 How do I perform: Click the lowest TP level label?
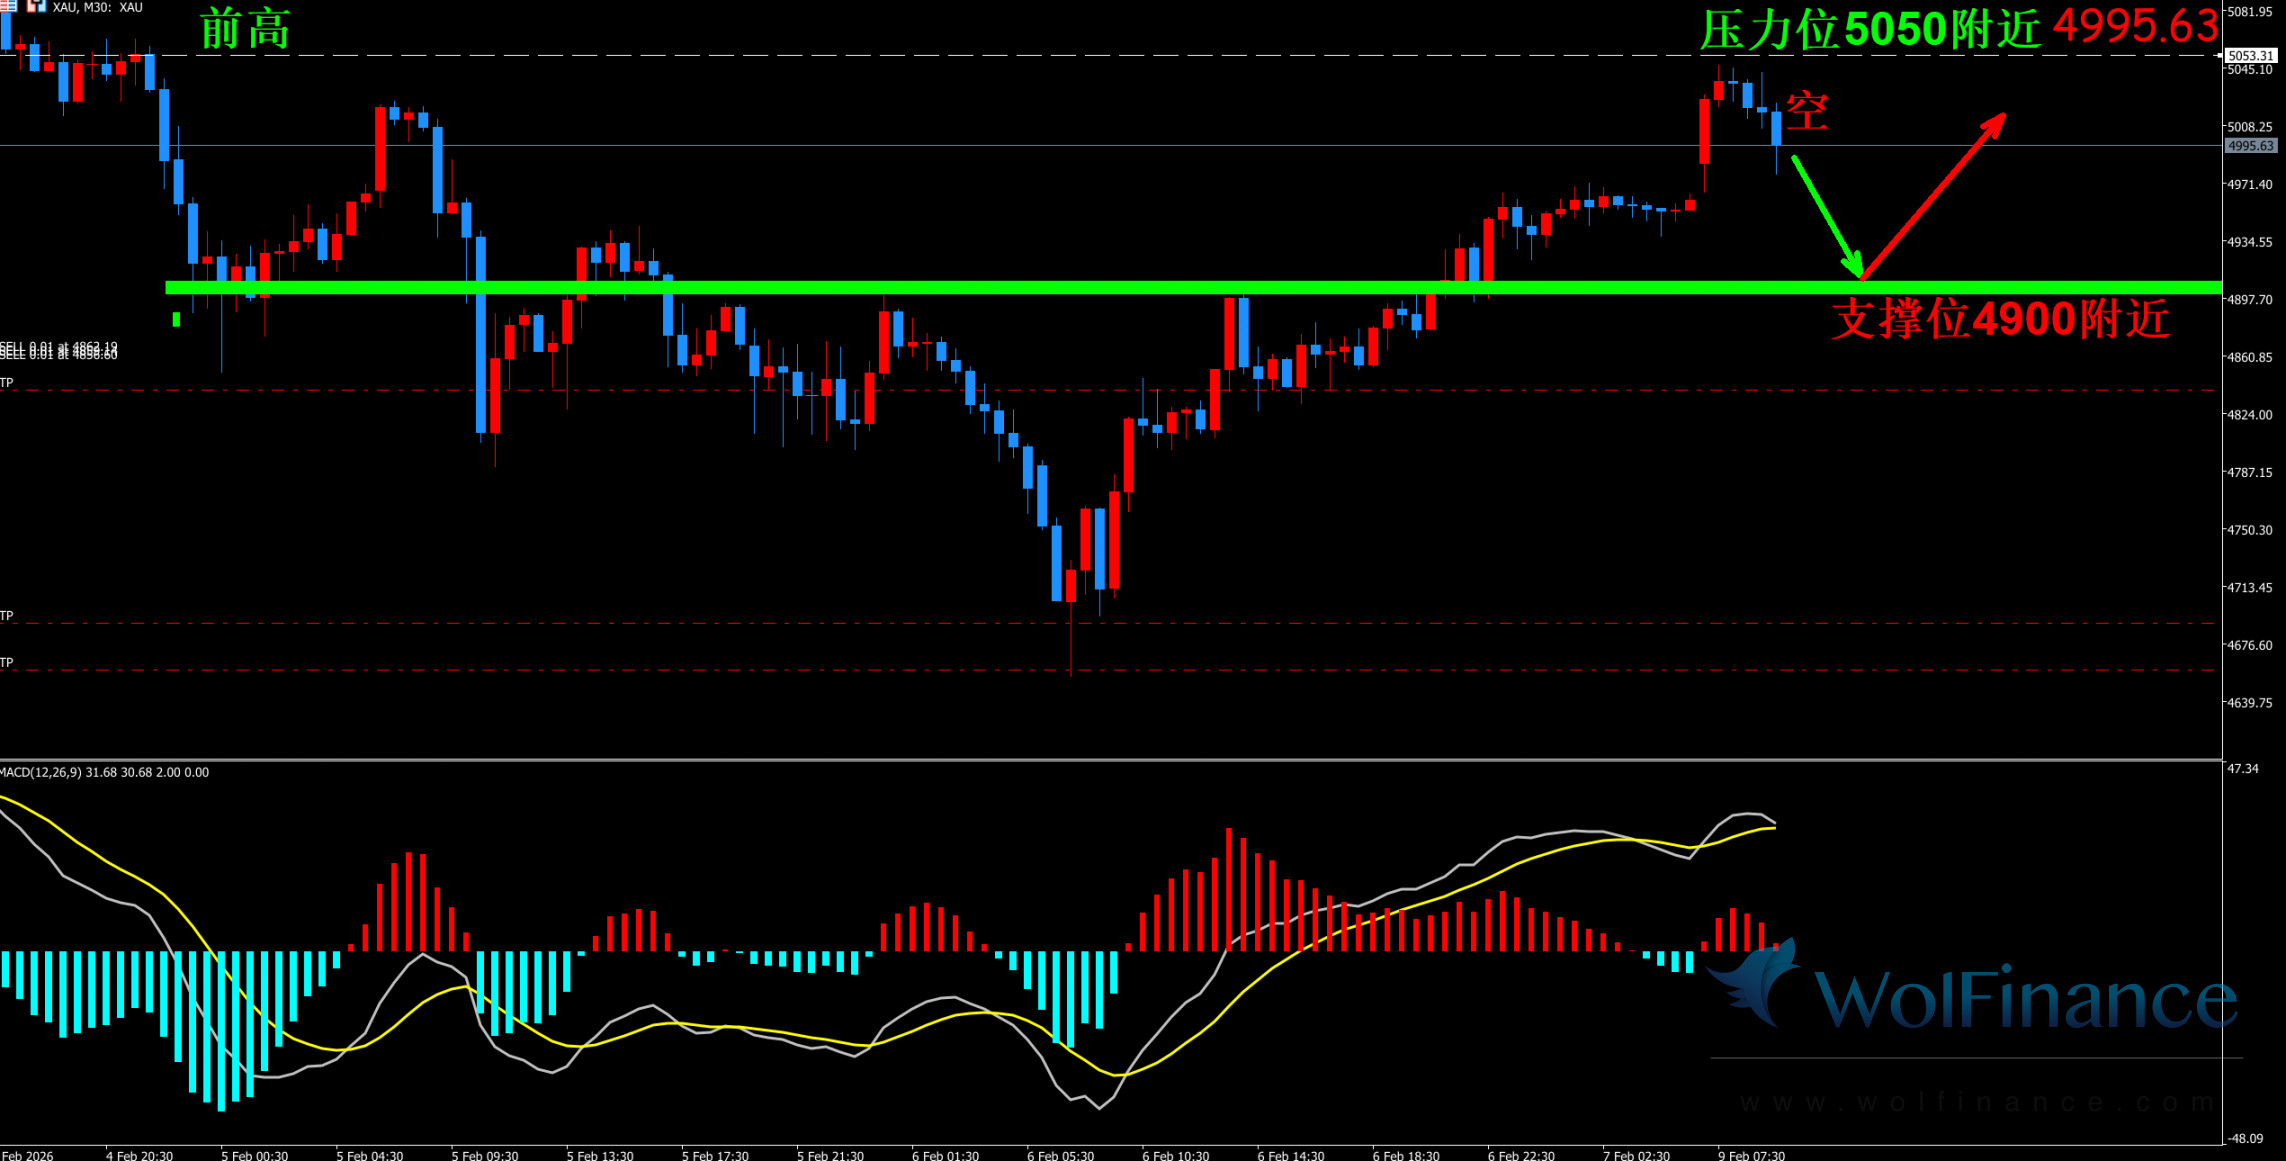(x=7, y=663)
